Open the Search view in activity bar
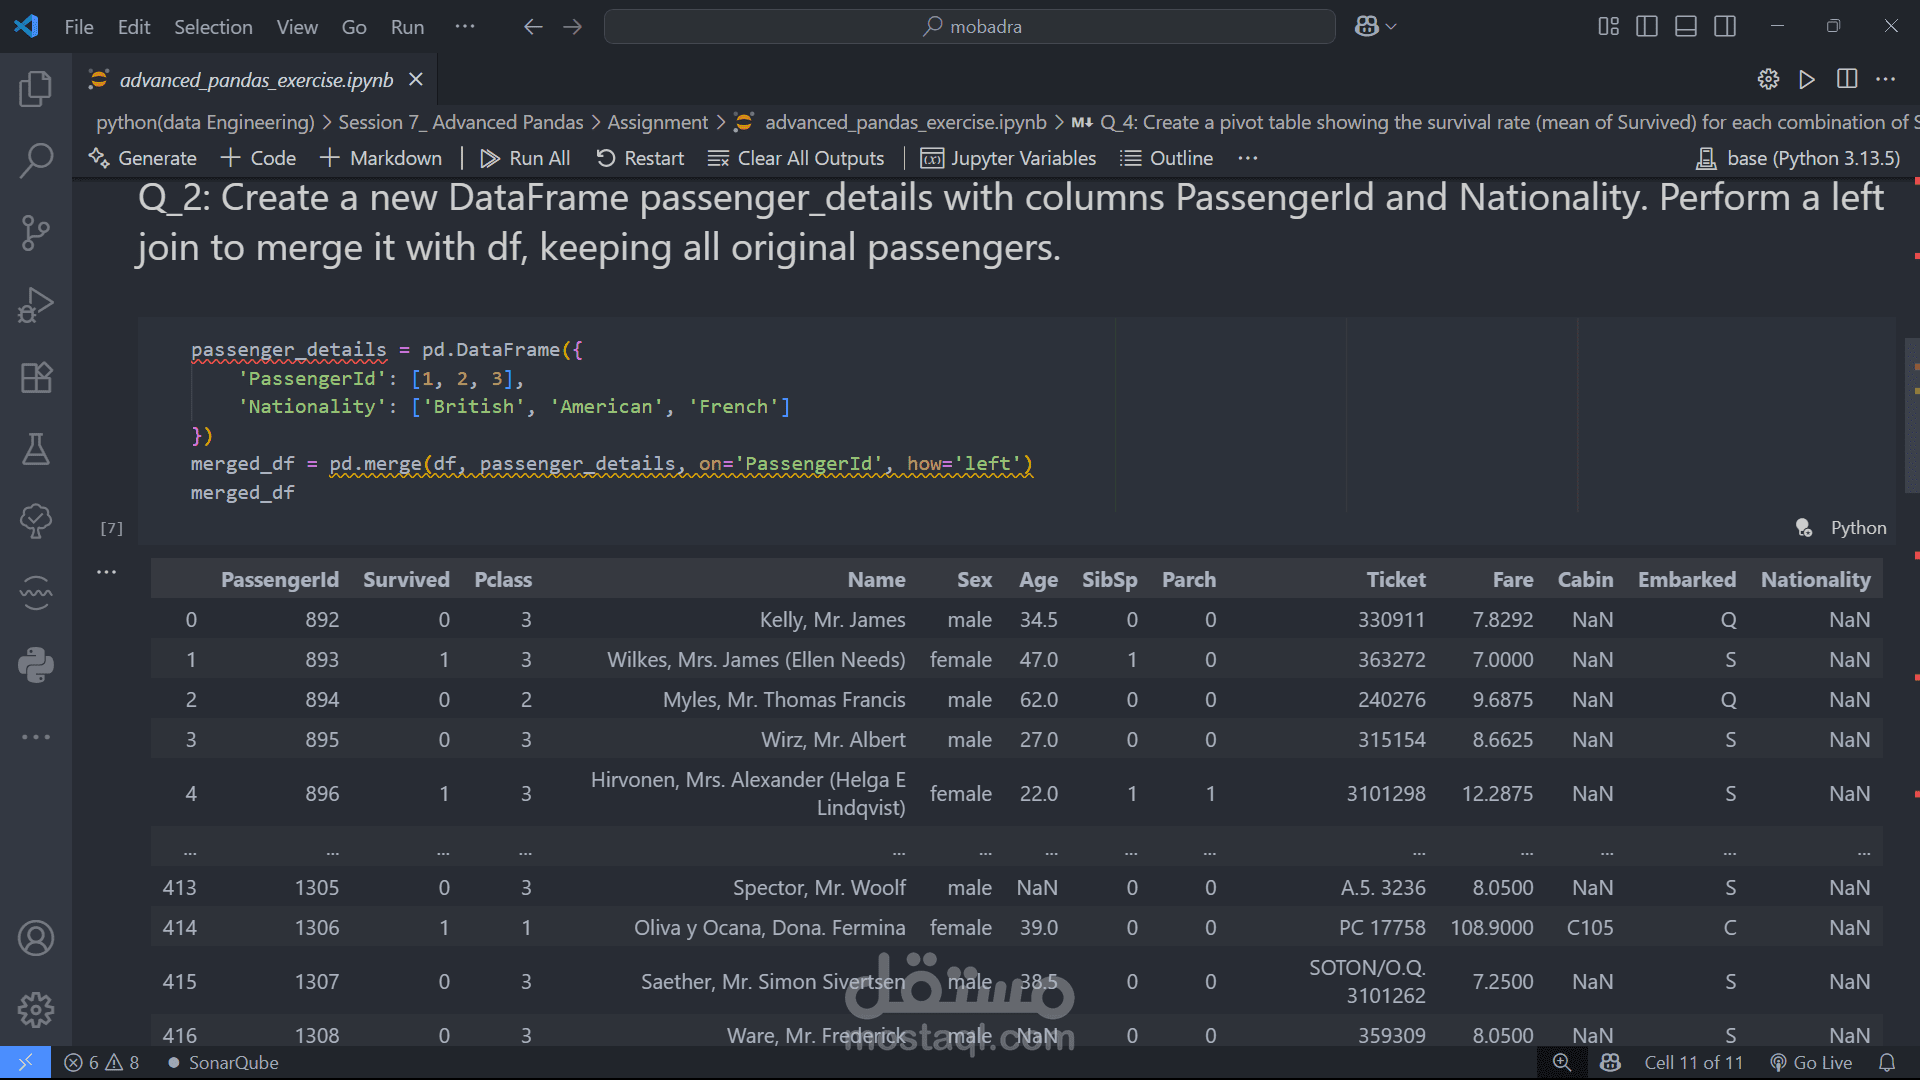The width and height of the screenshot is (1920, 1080). [x=36, y=161]
